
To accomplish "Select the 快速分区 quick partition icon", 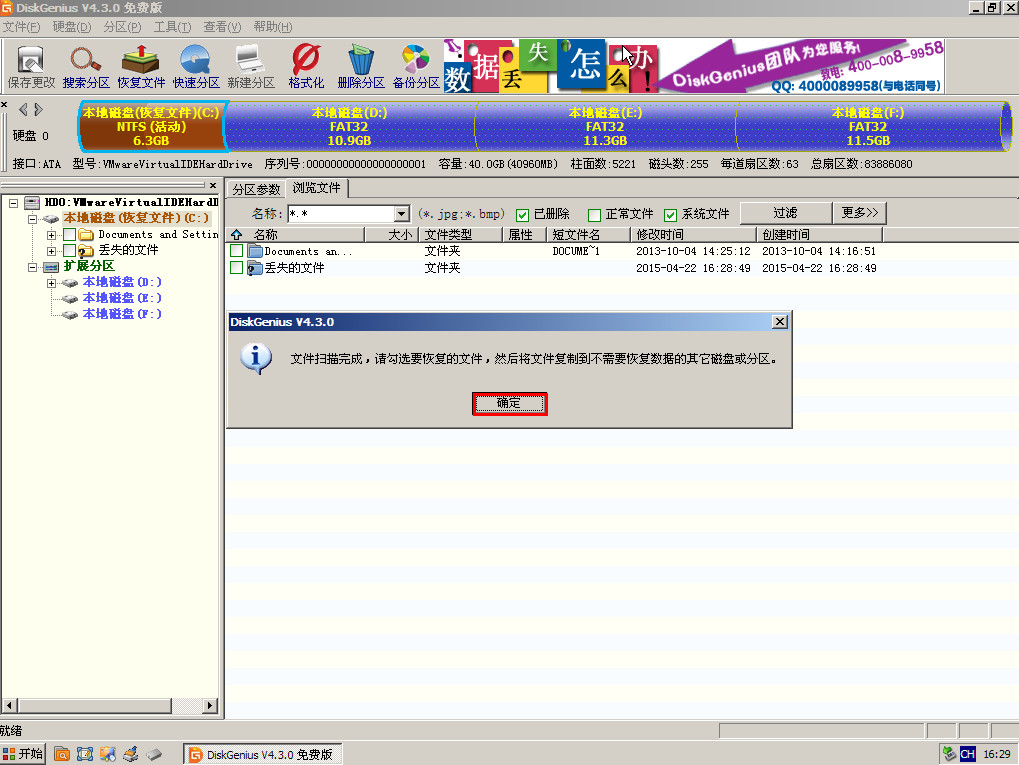I will point(196,66).
